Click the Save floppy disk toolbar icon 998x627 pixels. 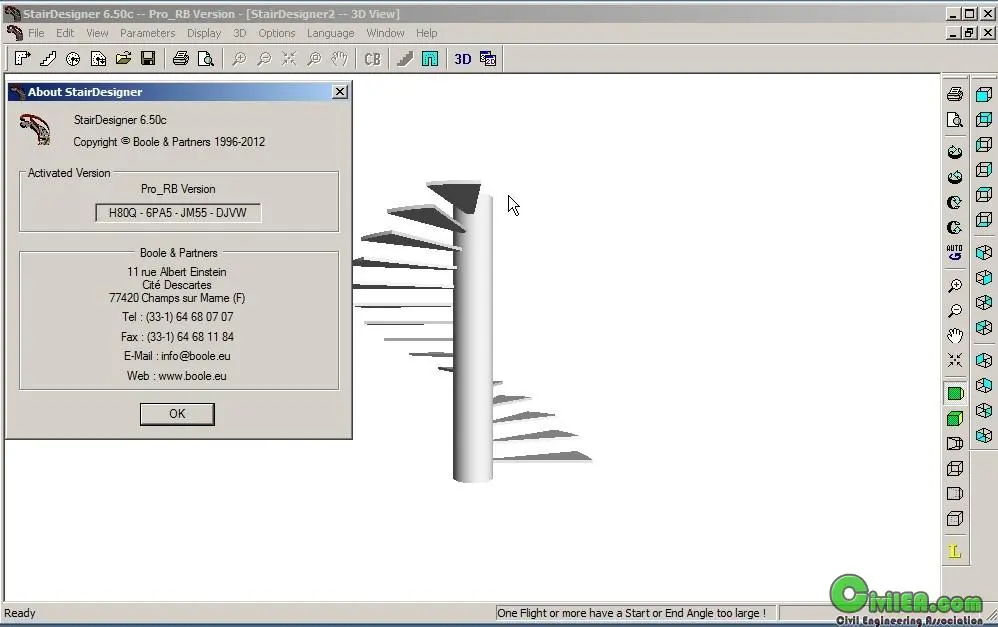tap(148, 59)
